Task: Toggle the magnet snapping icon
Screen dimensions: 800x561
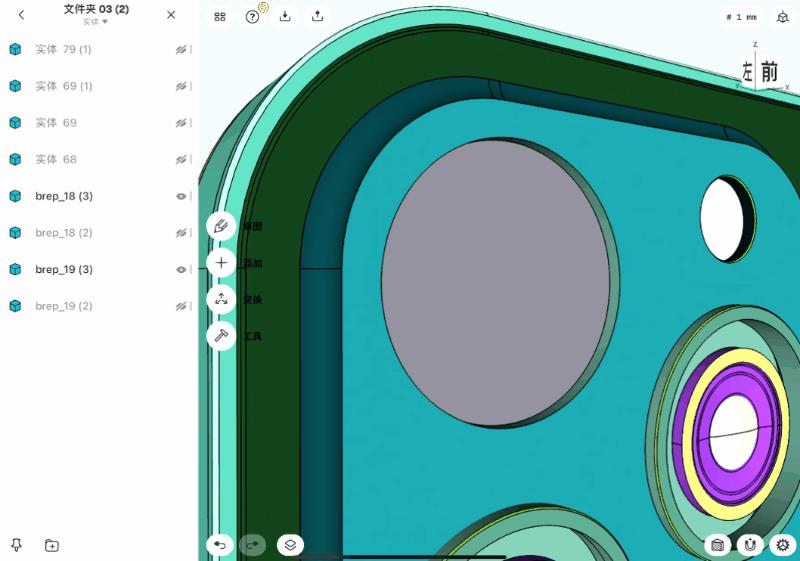Action: point(749,545)
